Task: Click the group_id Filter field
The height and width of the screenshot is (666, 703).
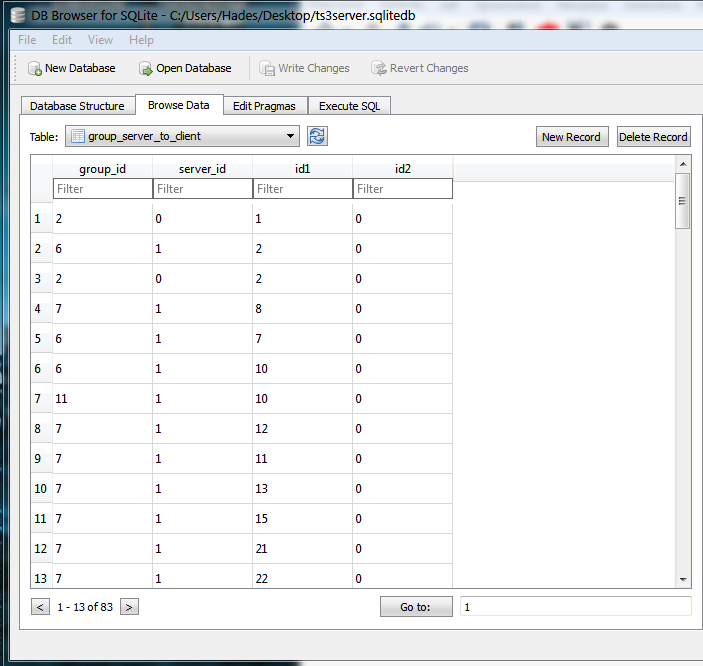Action: 103,189
